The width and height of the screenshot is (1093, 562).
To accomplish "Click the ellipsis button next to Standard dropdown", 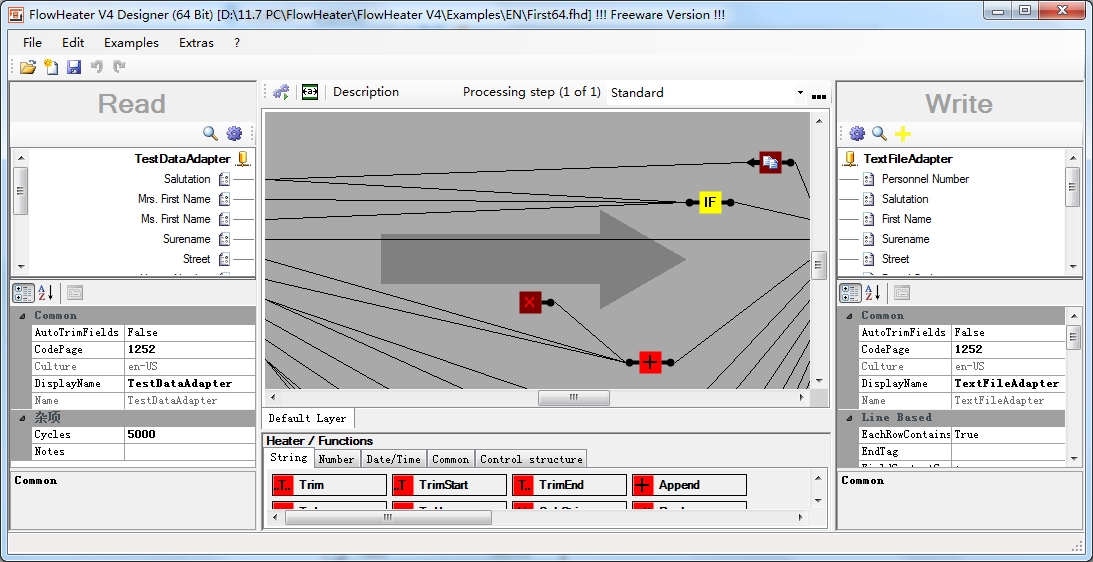I will 819,94.
